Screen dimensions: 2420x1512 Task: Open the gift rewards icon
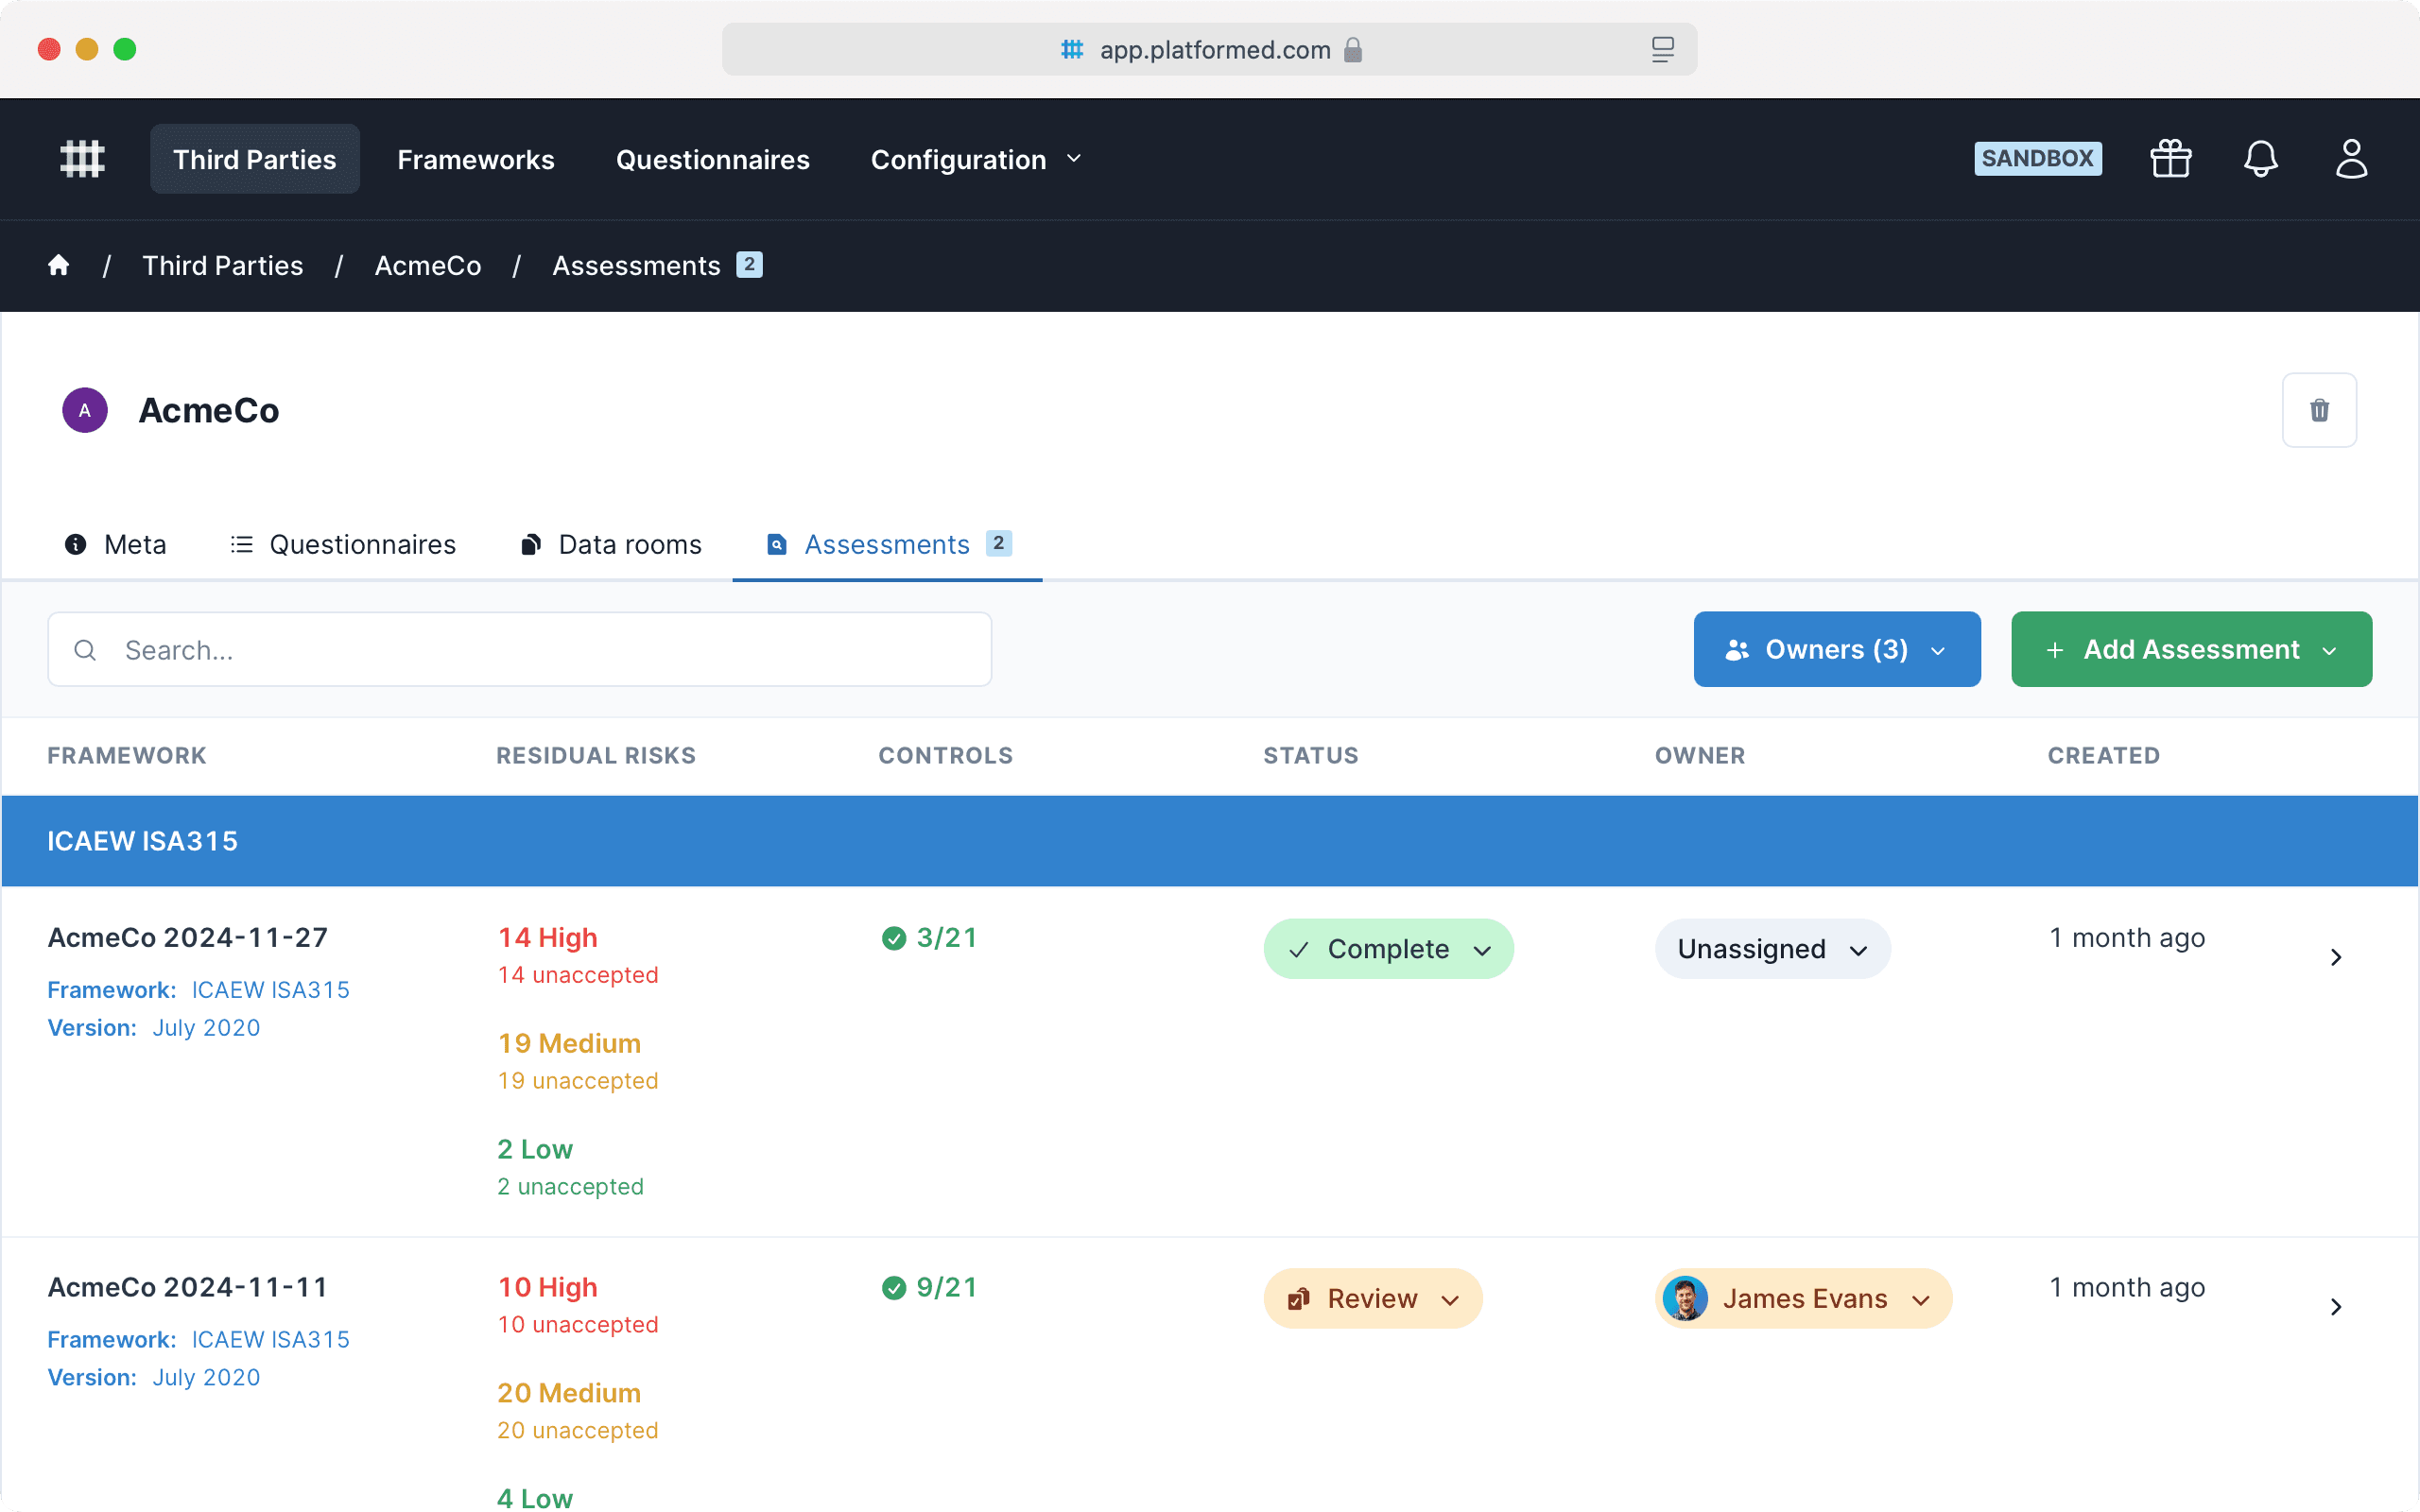[x=2170, y=159]
